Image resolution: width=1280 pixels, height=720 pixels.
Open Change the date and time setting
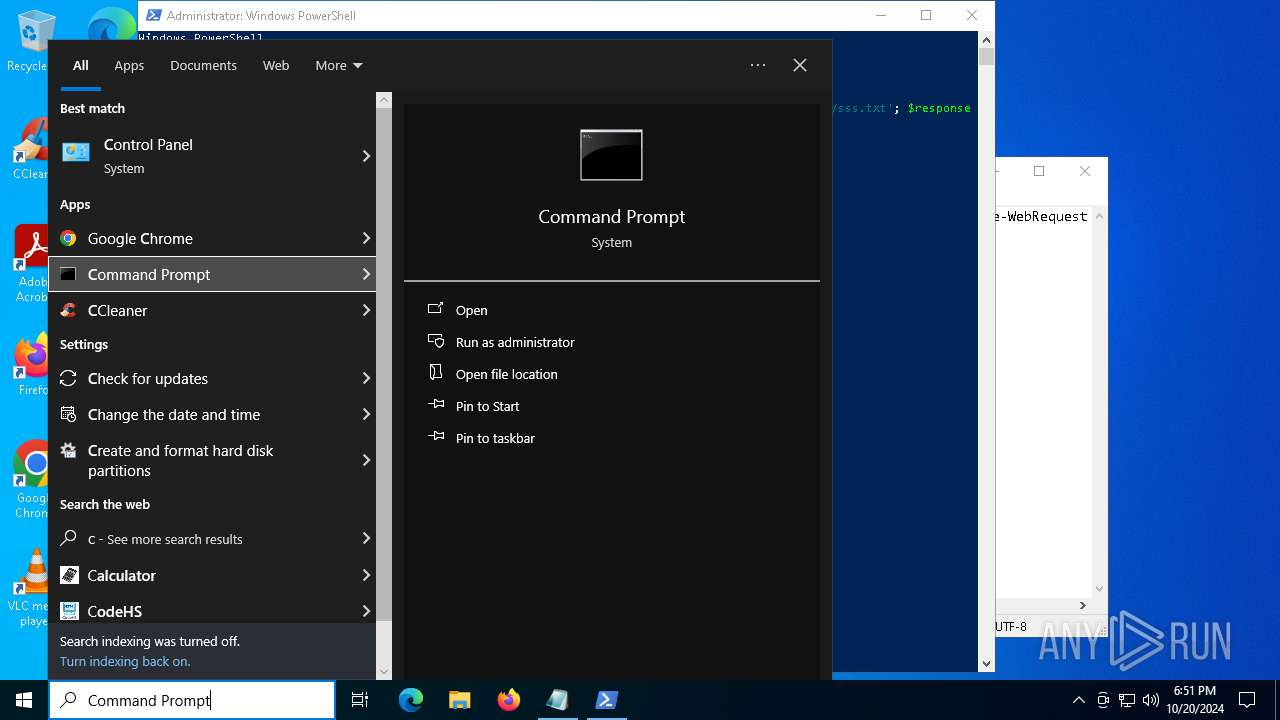coord(212,414)
